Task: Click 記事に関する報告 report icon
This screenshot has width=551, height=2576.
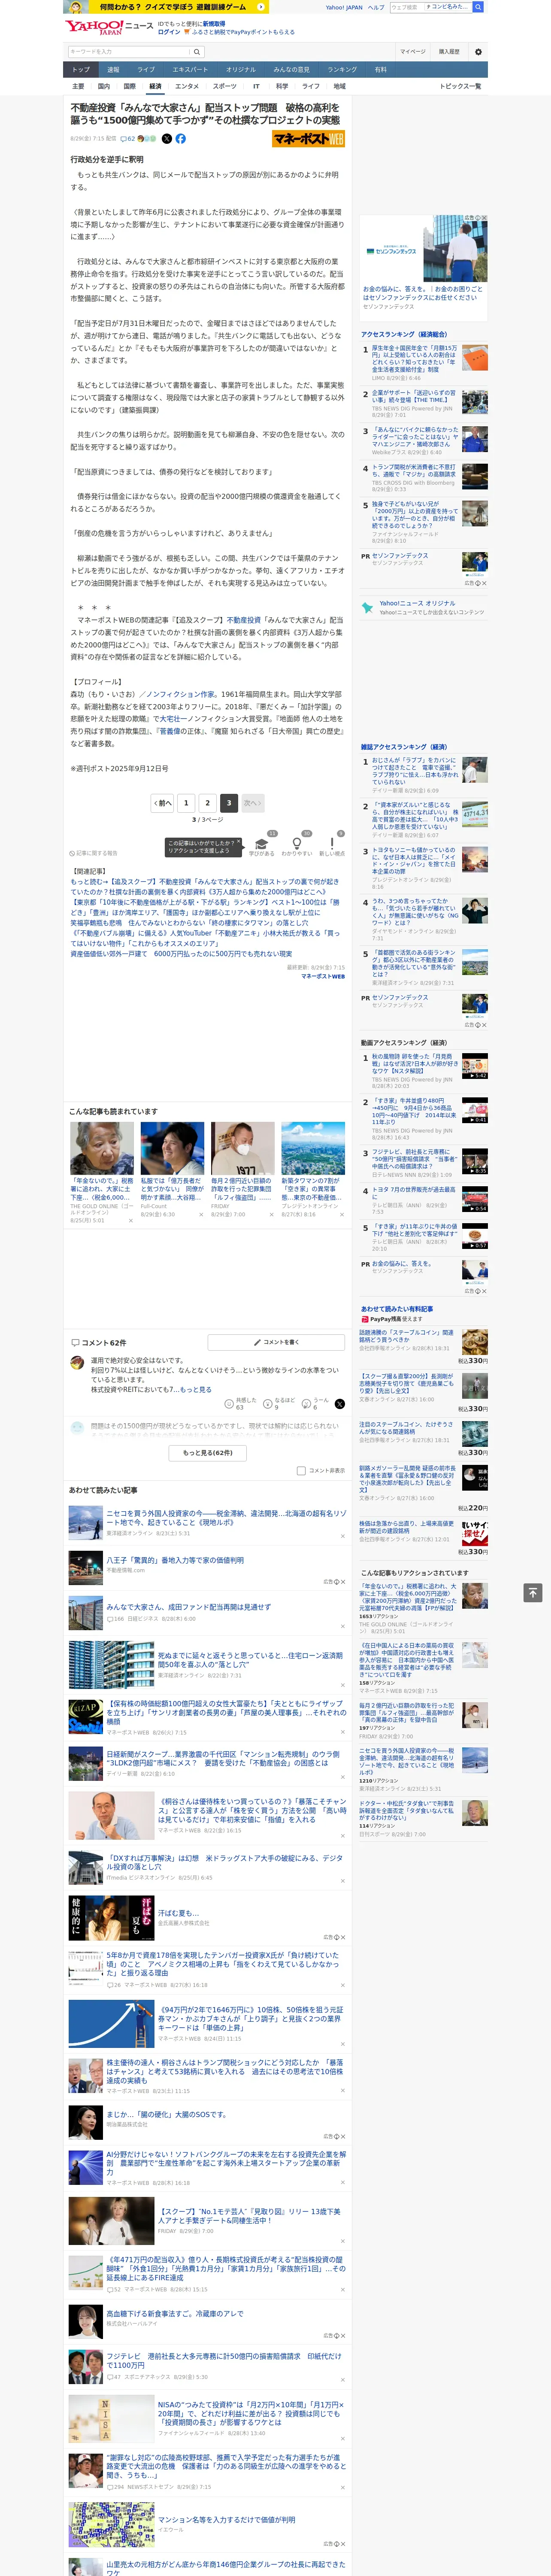Action: tap(94, 853)
